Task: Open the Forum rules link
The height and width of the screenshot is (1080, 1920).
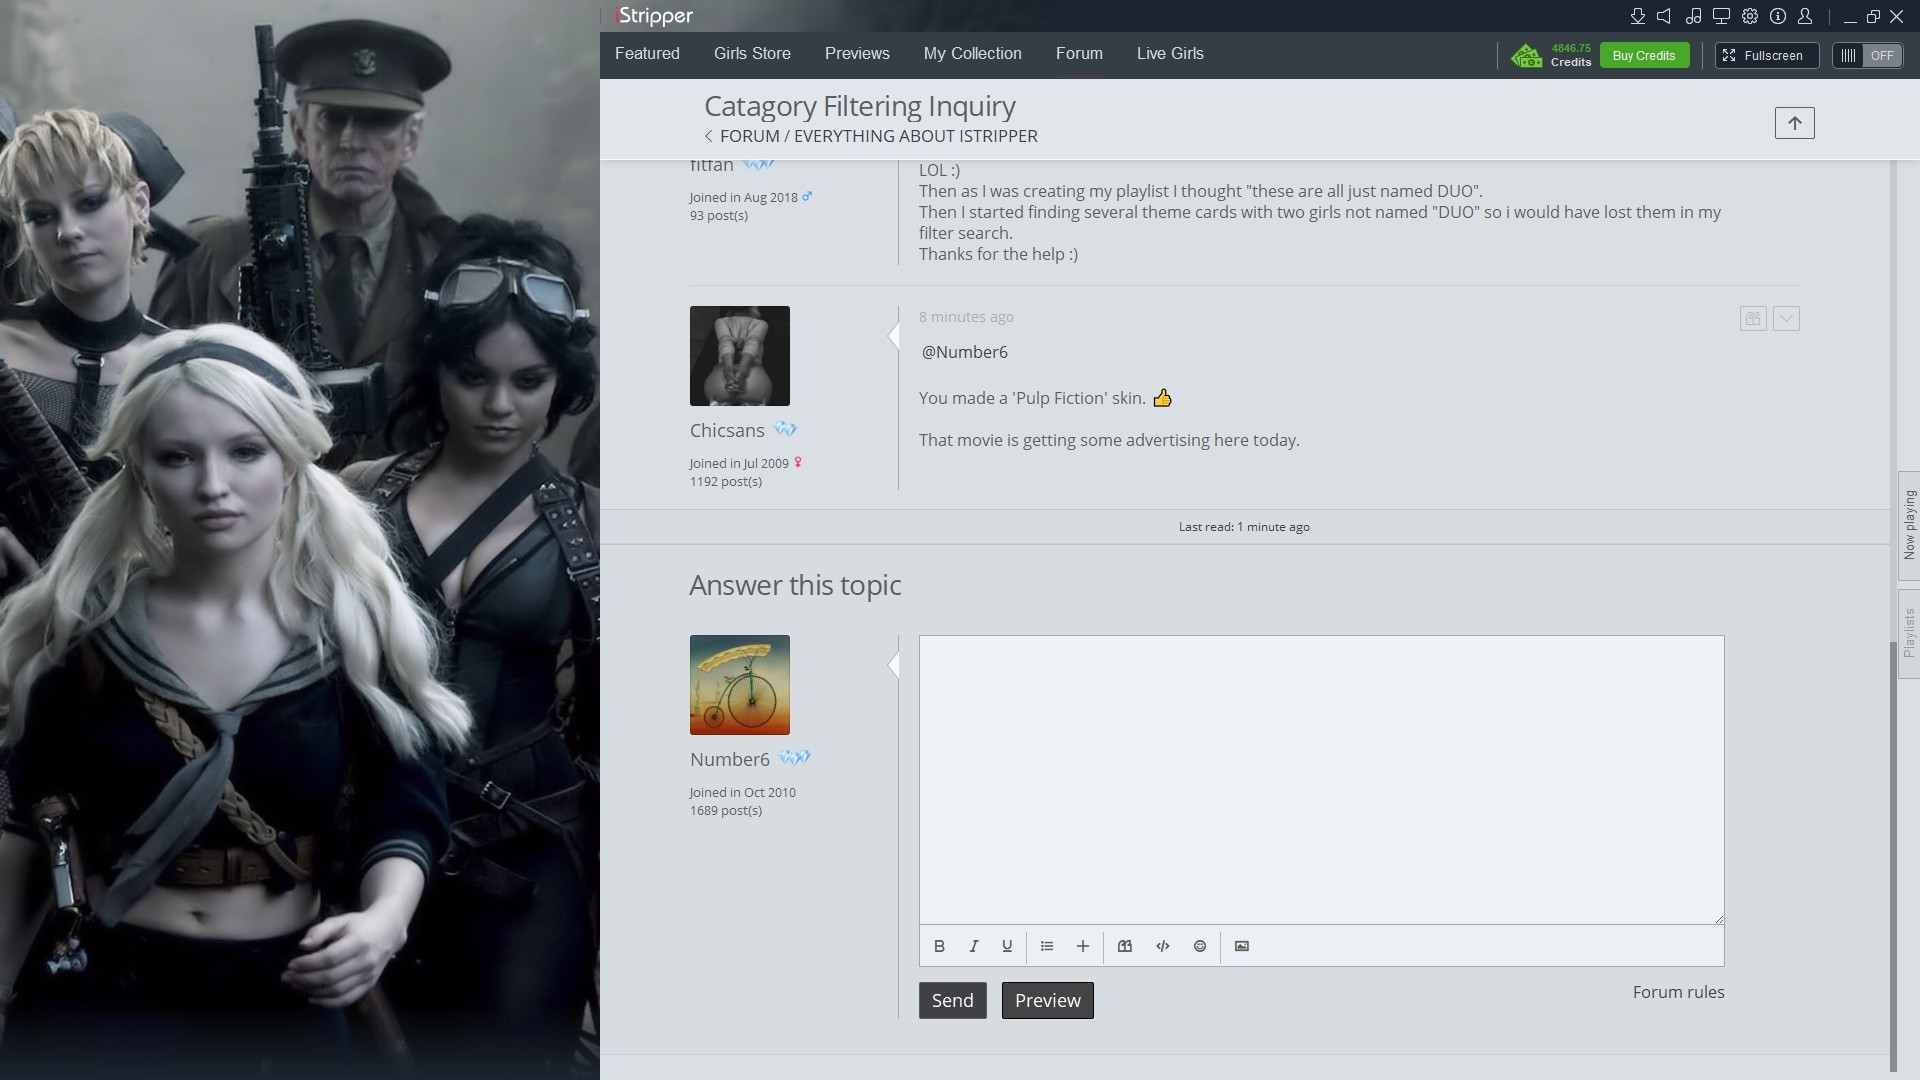Action: tap(1678, 992)
